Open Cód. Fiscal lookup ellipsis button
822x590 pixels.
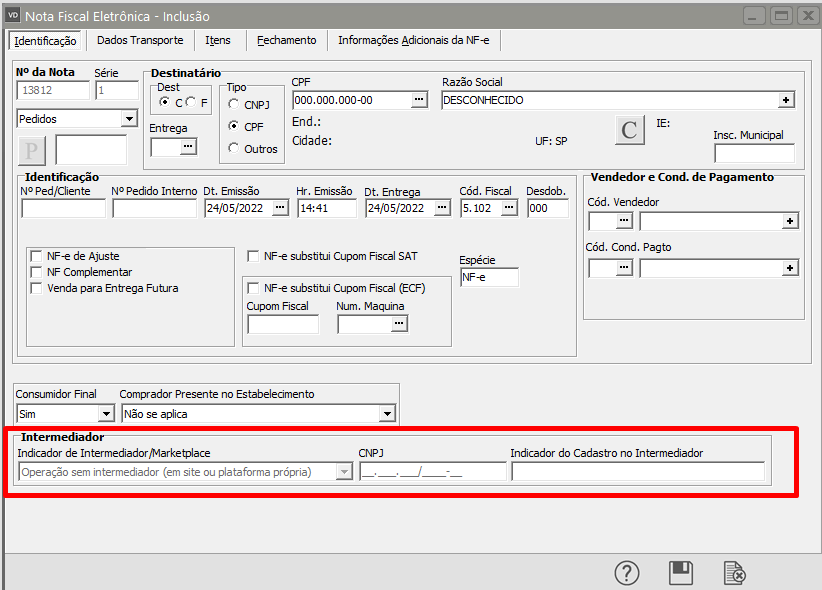coord(509,208)
